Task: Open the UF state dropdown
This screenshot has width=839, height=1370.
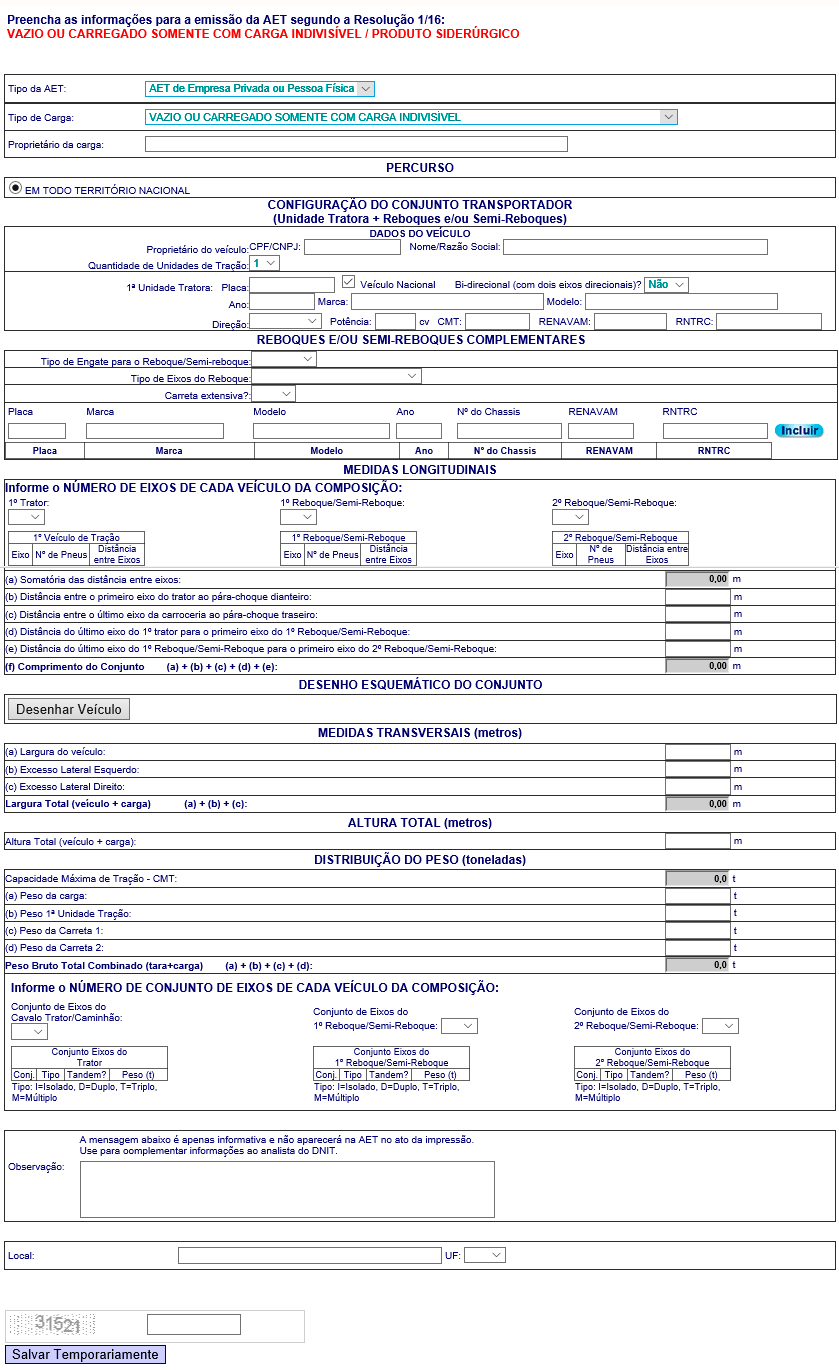Action: pyautogui.click(x=485, y=1255)
